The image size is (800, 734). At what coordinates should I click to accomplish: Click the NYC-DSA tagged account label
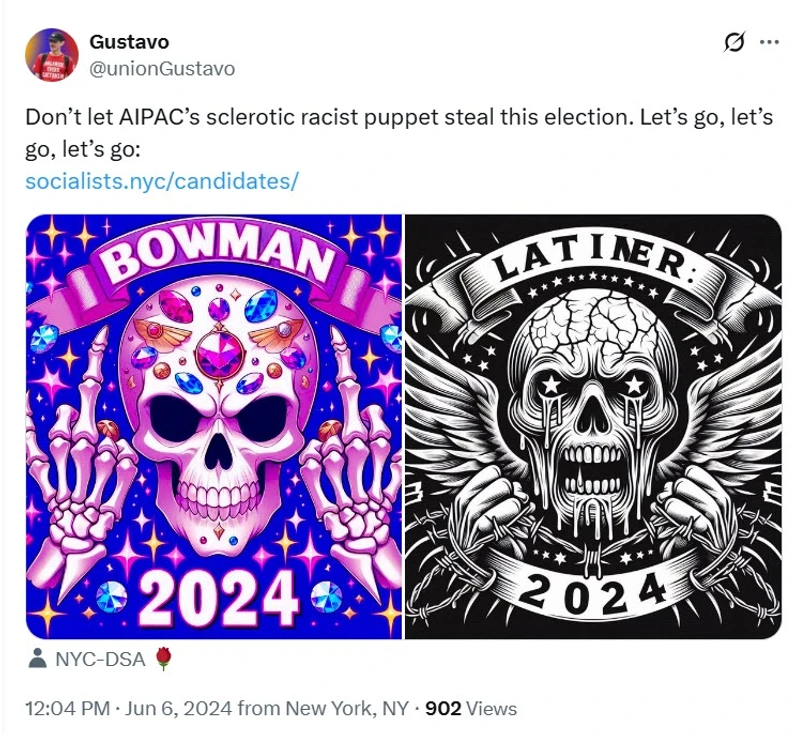(x=99, y=659)
